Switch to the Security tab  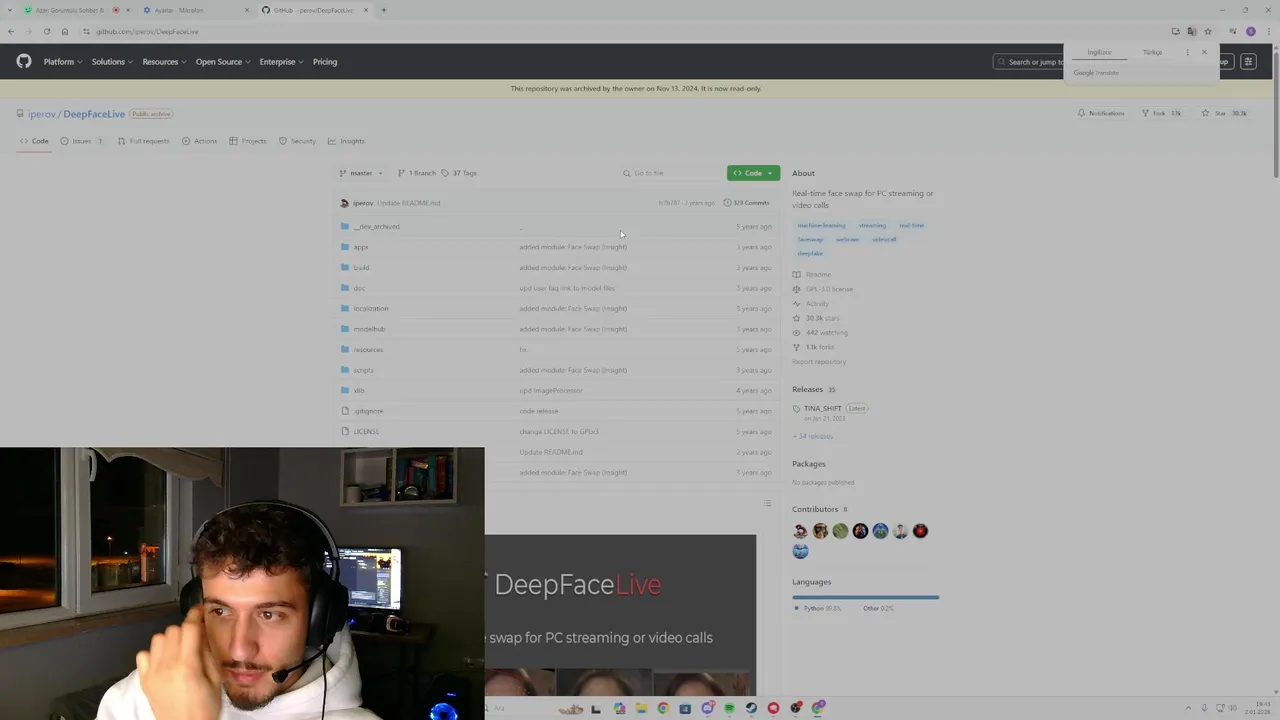pos(297,141)
